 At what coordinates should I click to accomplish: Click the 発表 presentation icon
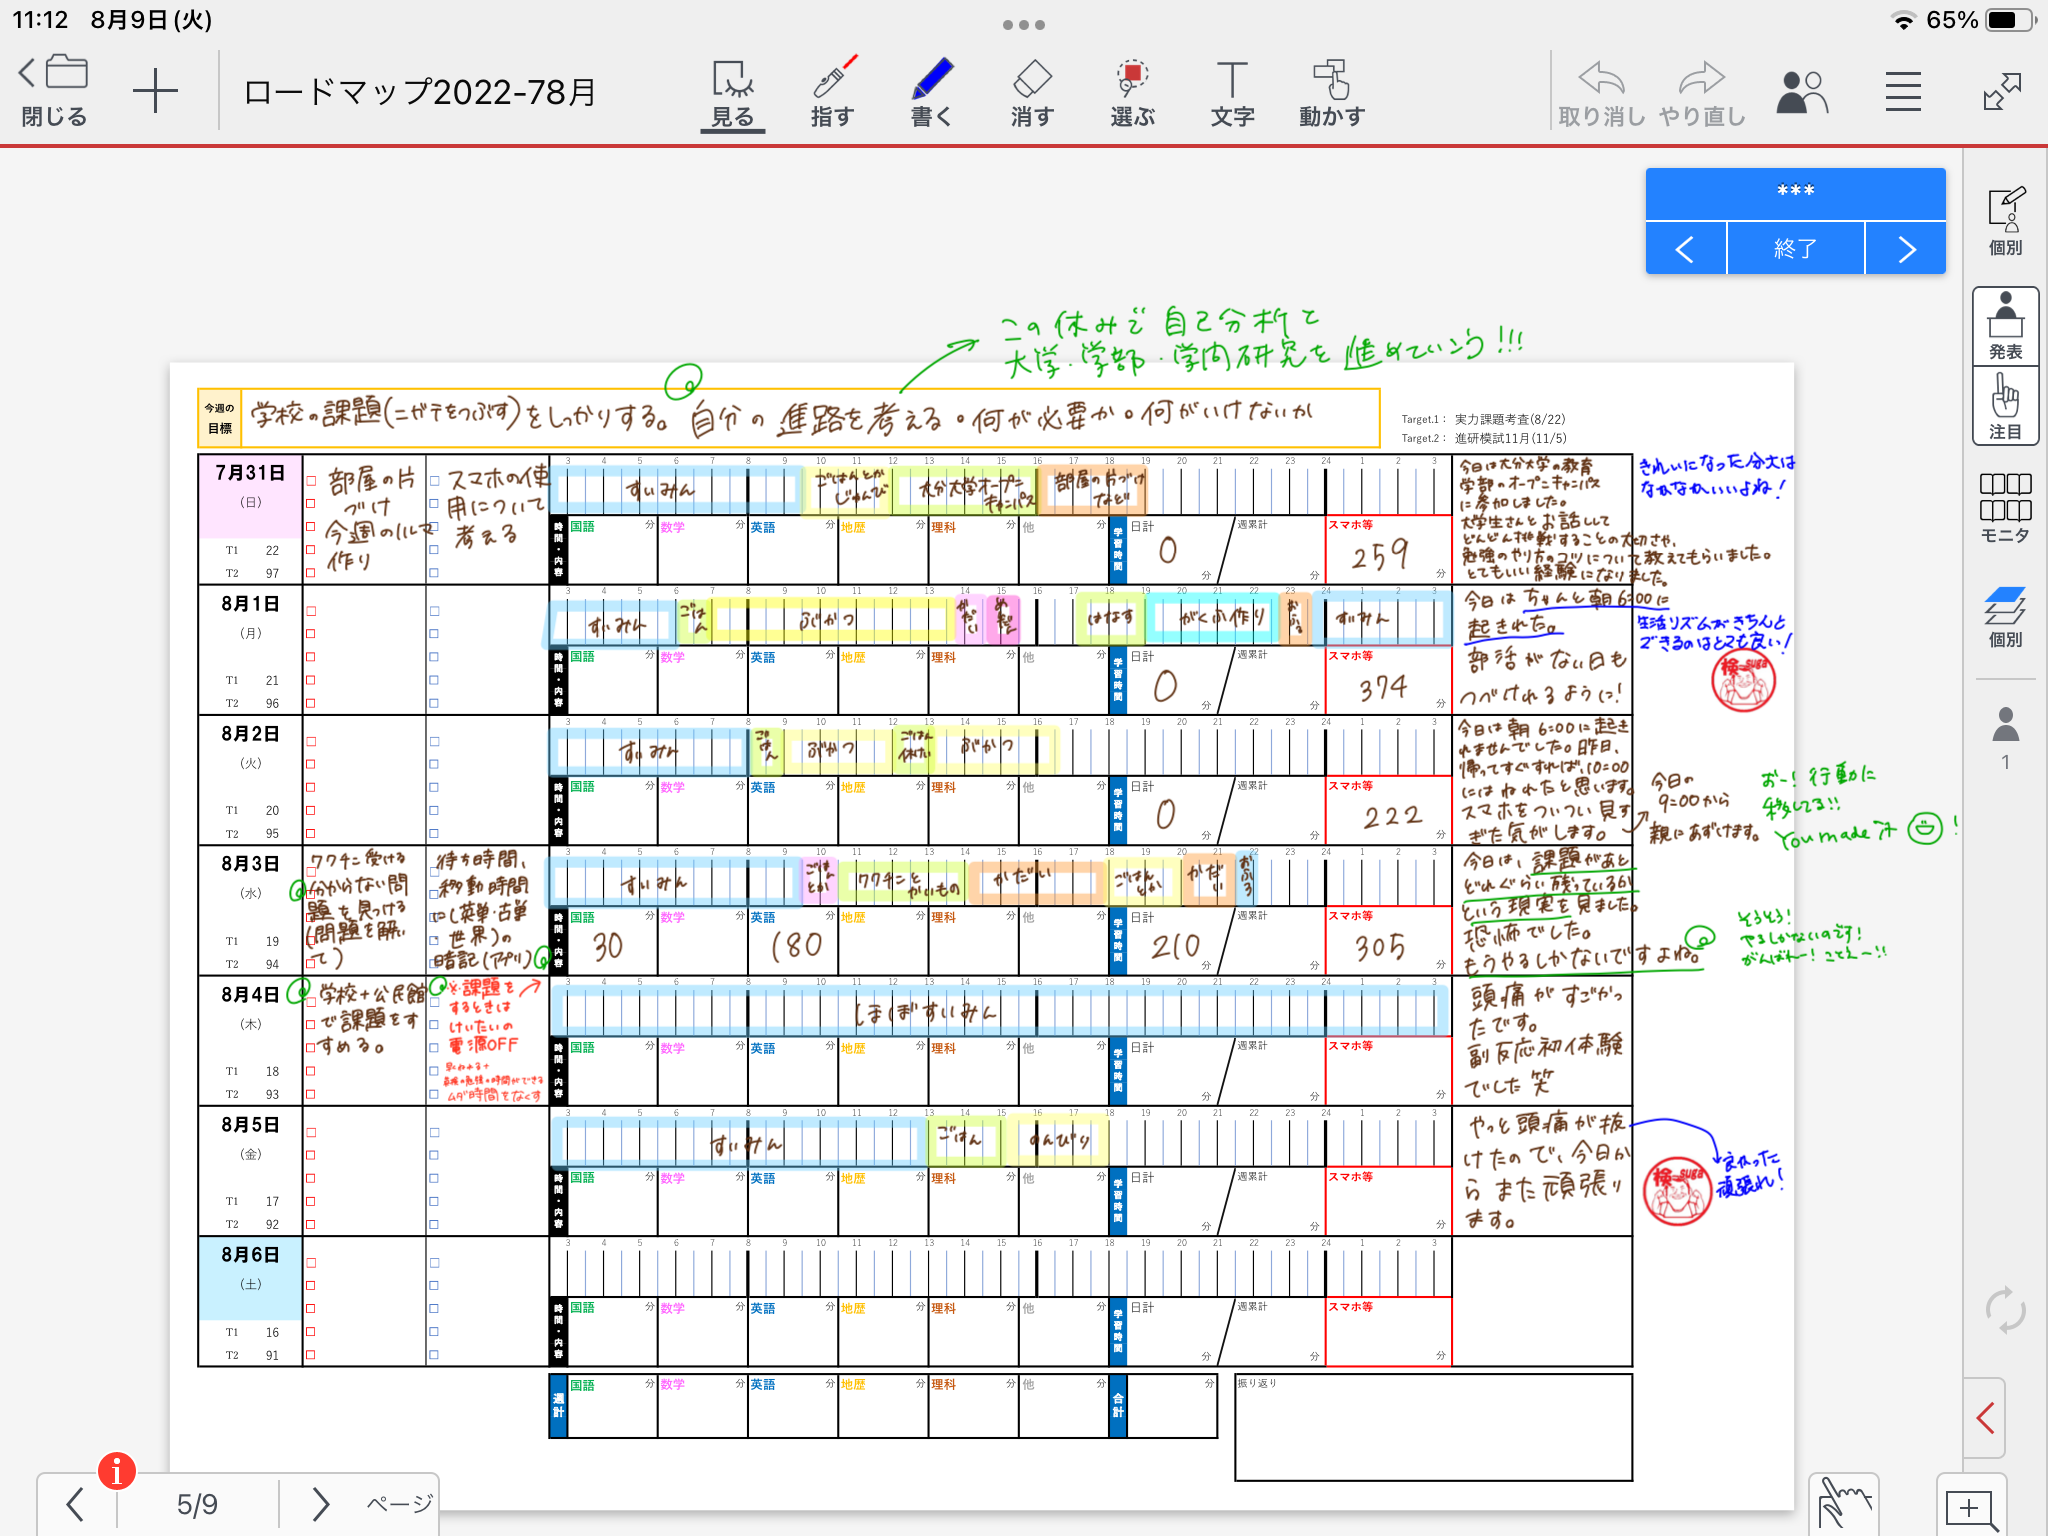pyautogui.click(x=2005, y=327)
